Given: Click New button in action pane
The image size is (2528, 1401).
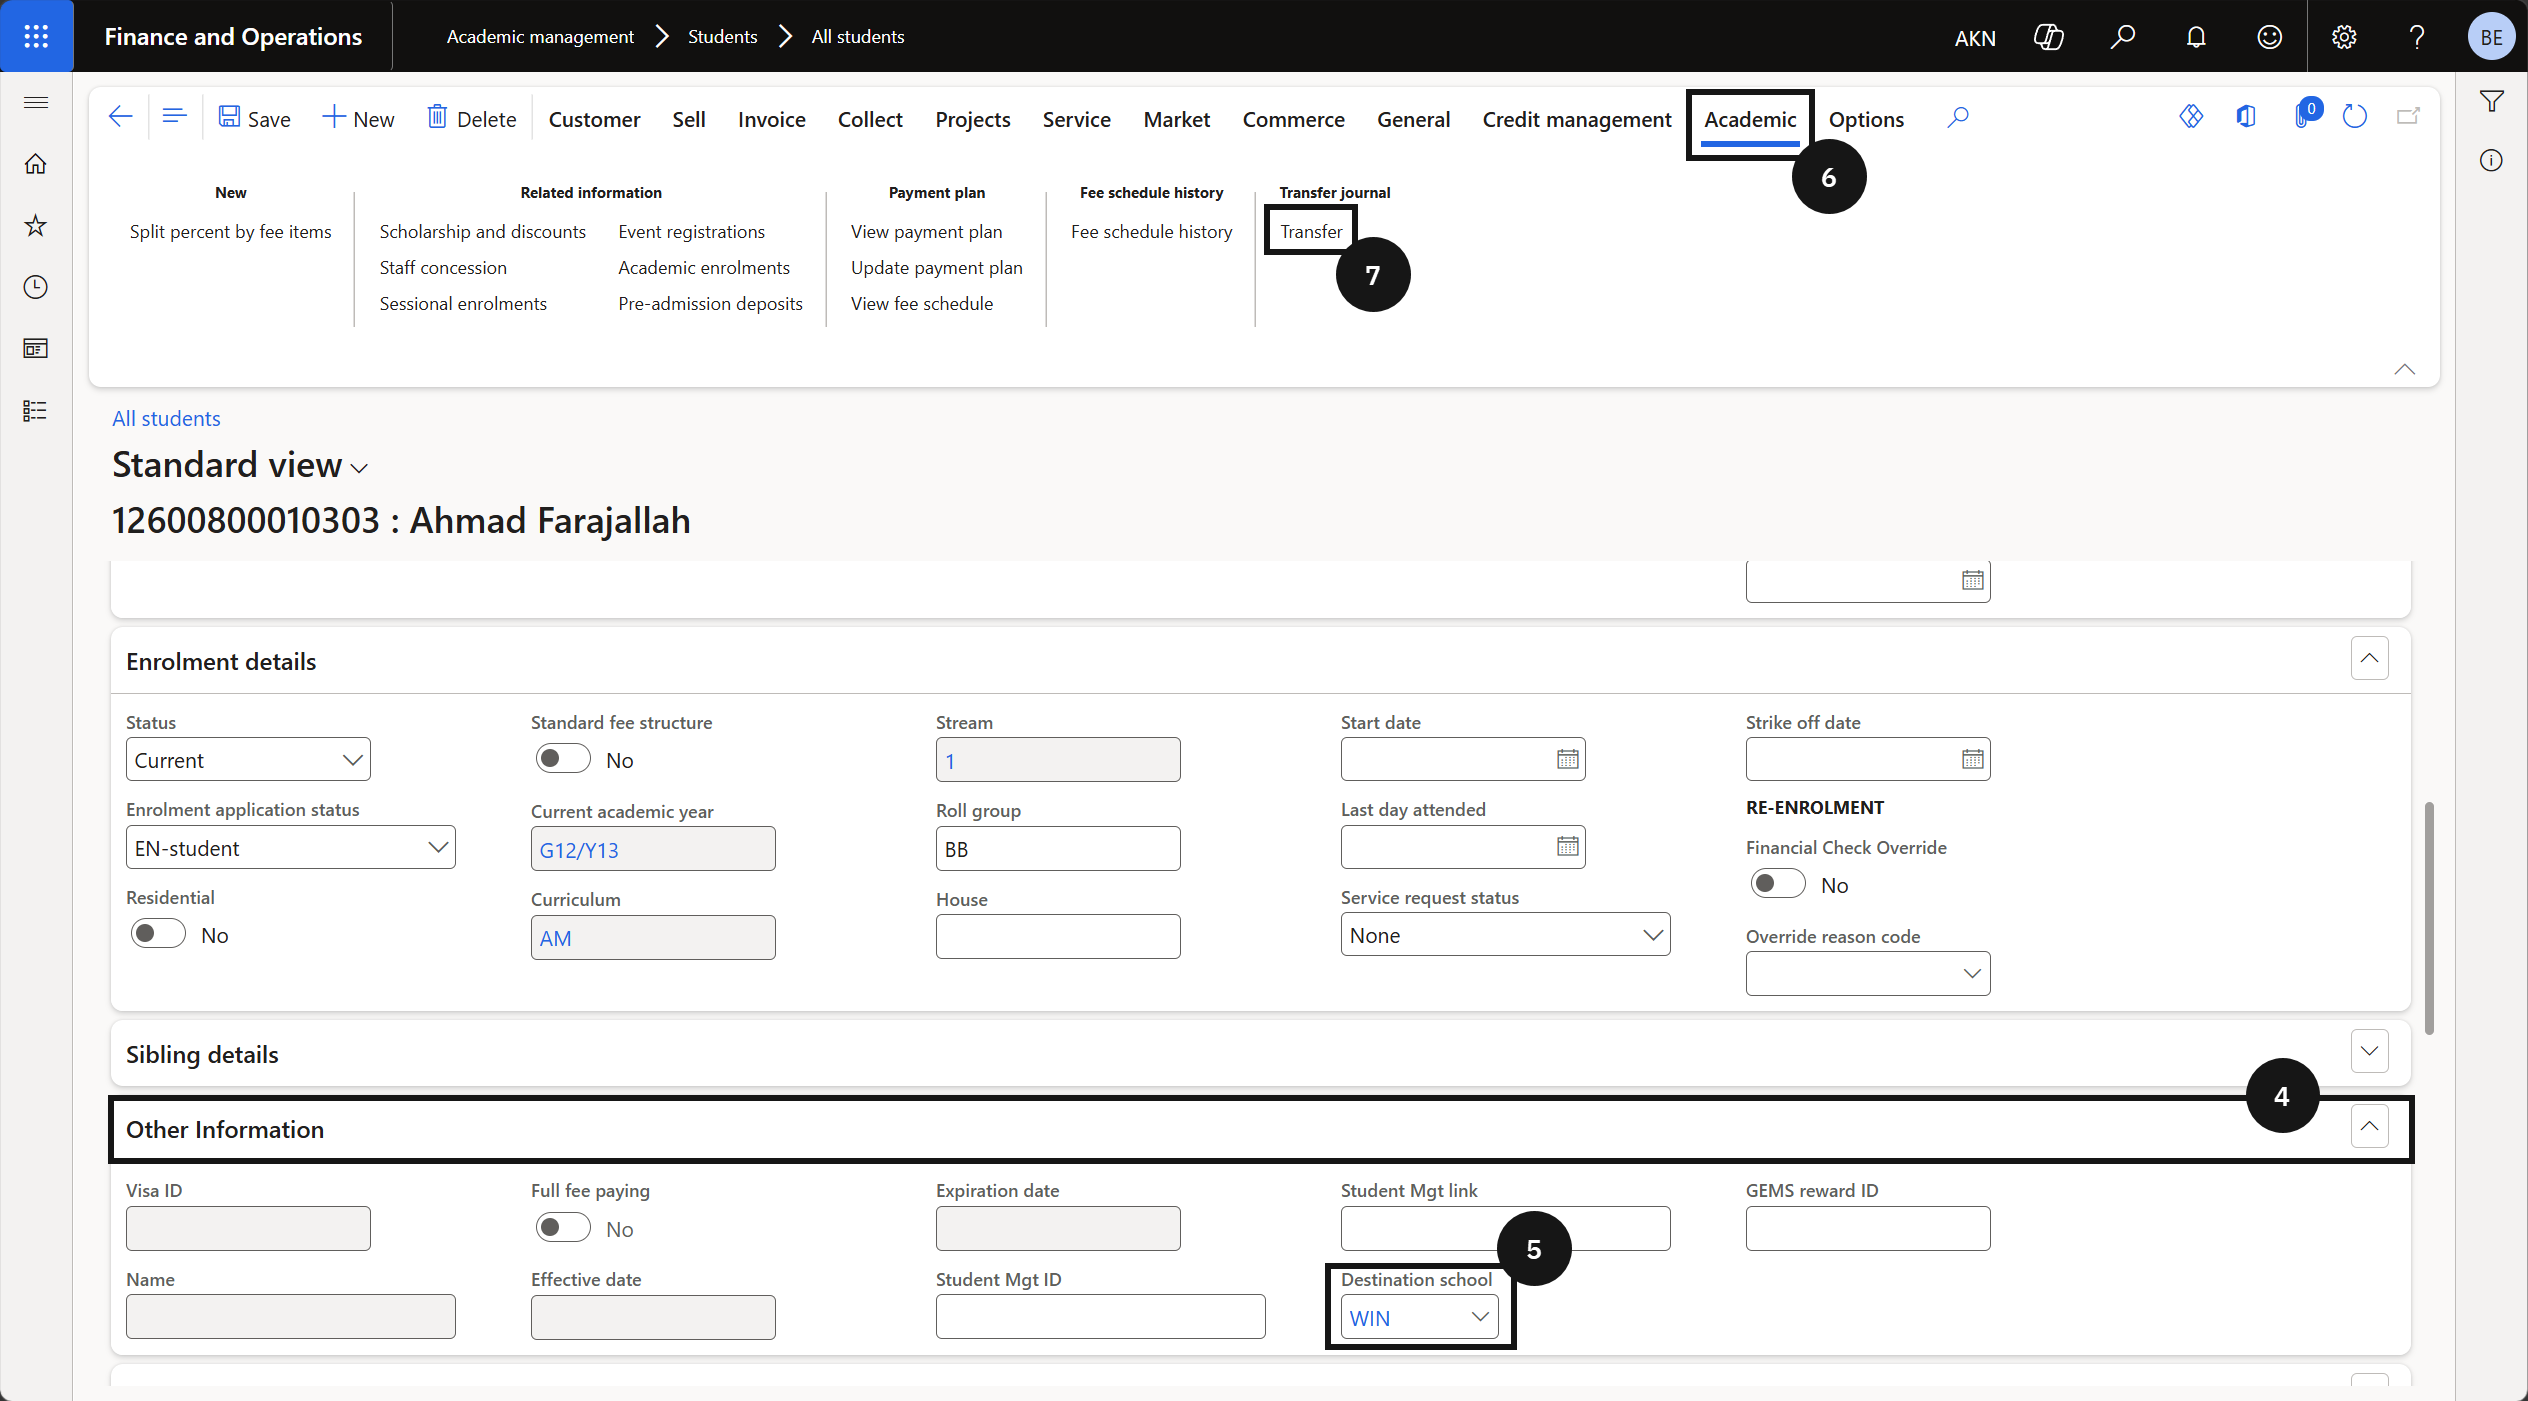Looking at the screenshot, I should (x=358, y=118).
